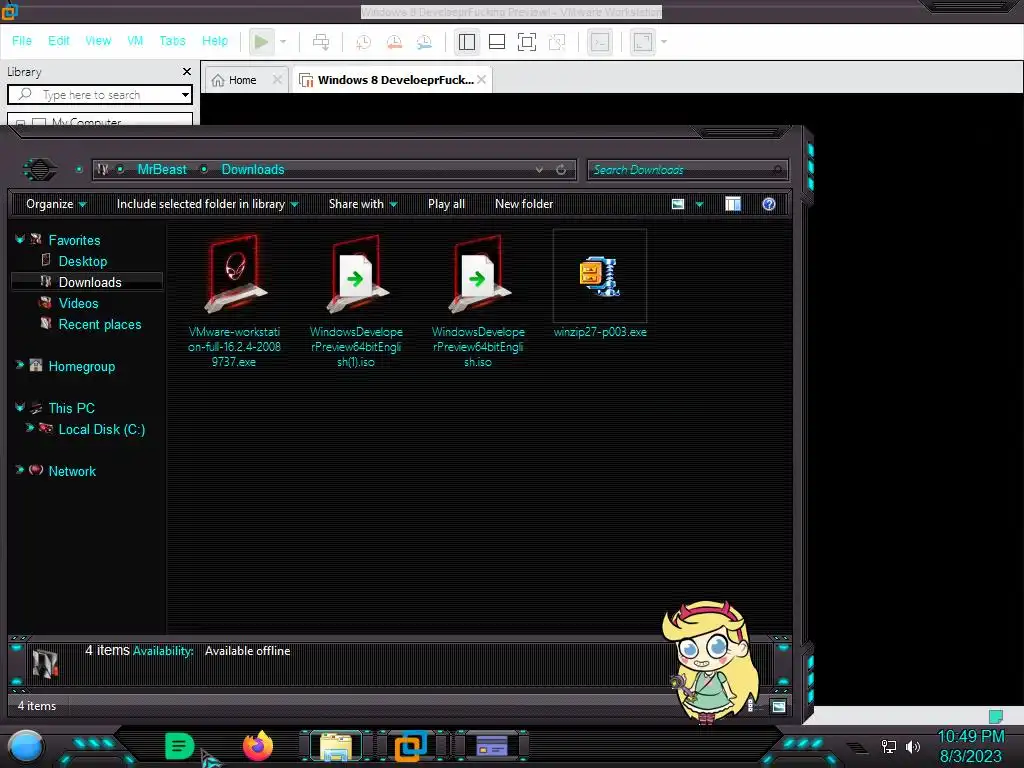Select Network in the navigation pane
The height and width of the screenshot is (768, 1024).
coord(72,471)
